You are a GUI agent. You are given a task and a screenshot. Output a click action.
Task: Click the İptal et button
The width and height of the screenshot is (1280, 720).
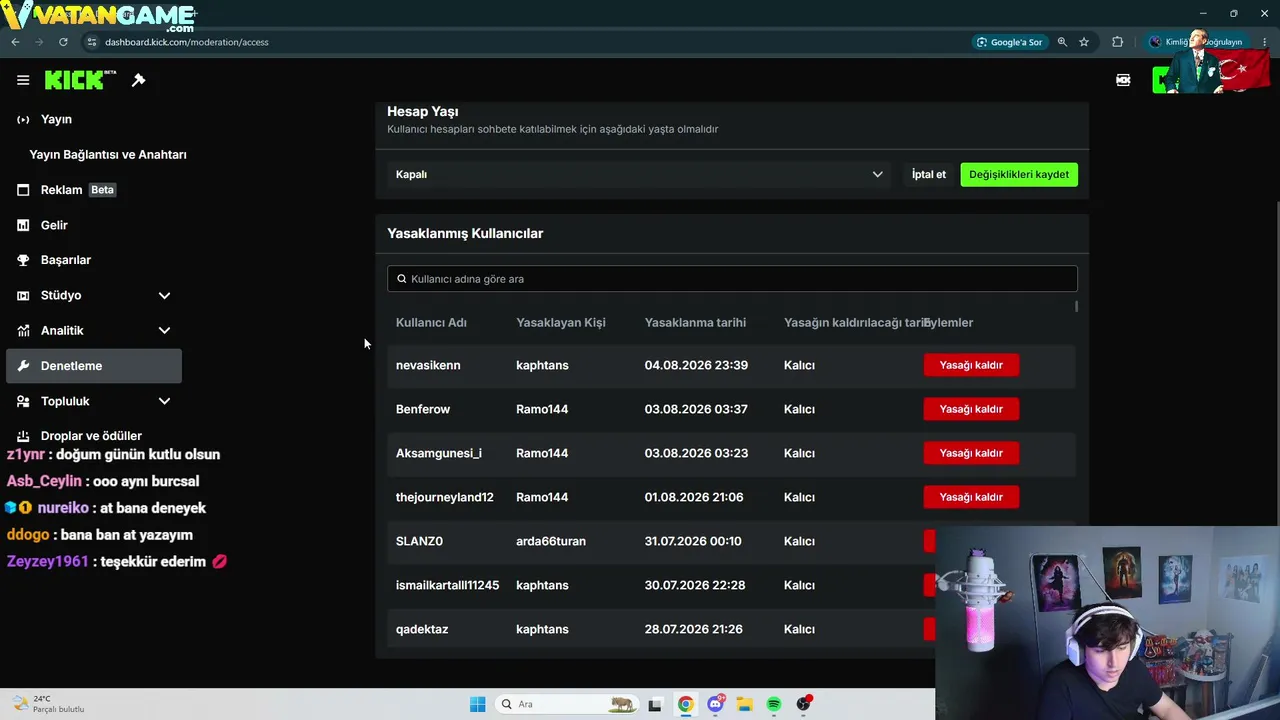click(929, 174)
